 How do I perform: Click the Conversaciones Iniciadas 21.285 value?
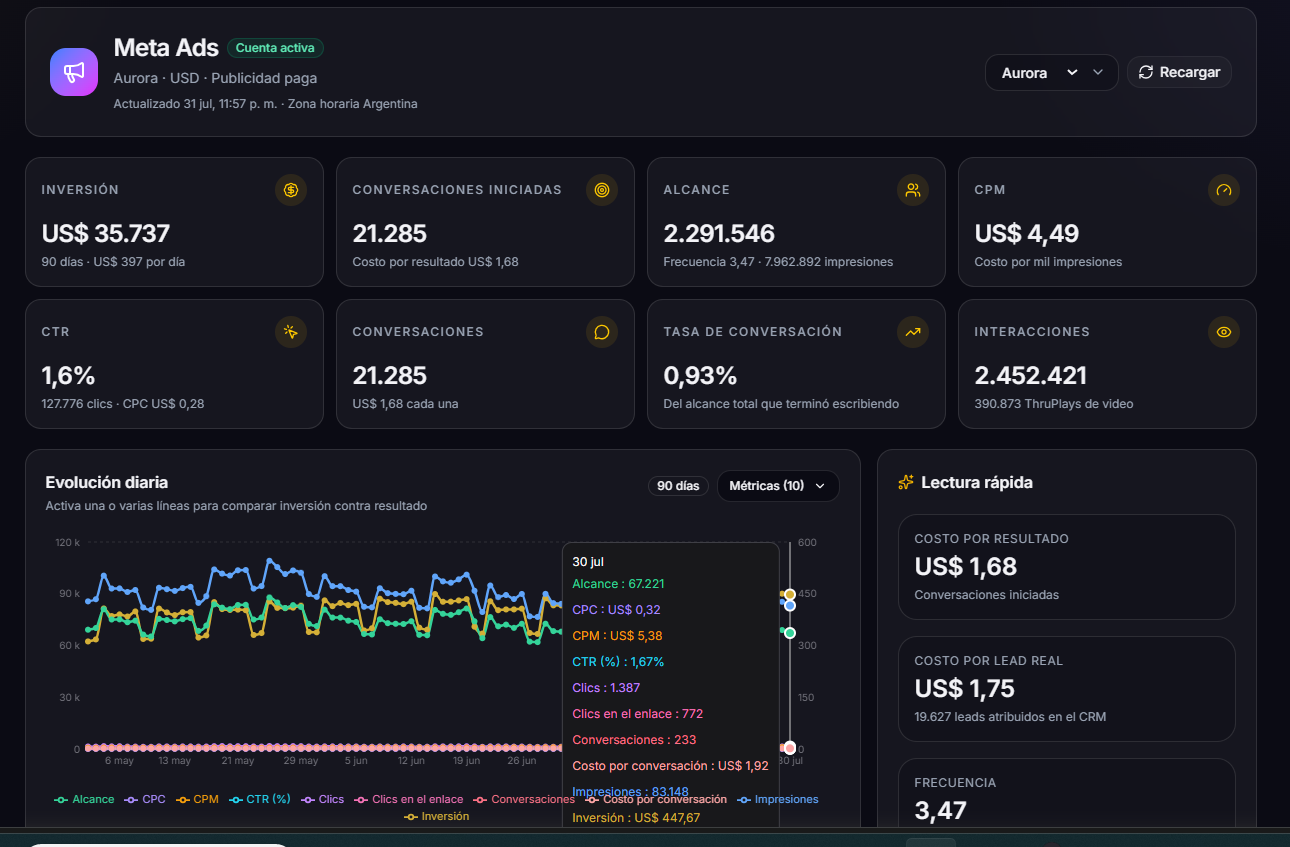click(x=390, y=234)
